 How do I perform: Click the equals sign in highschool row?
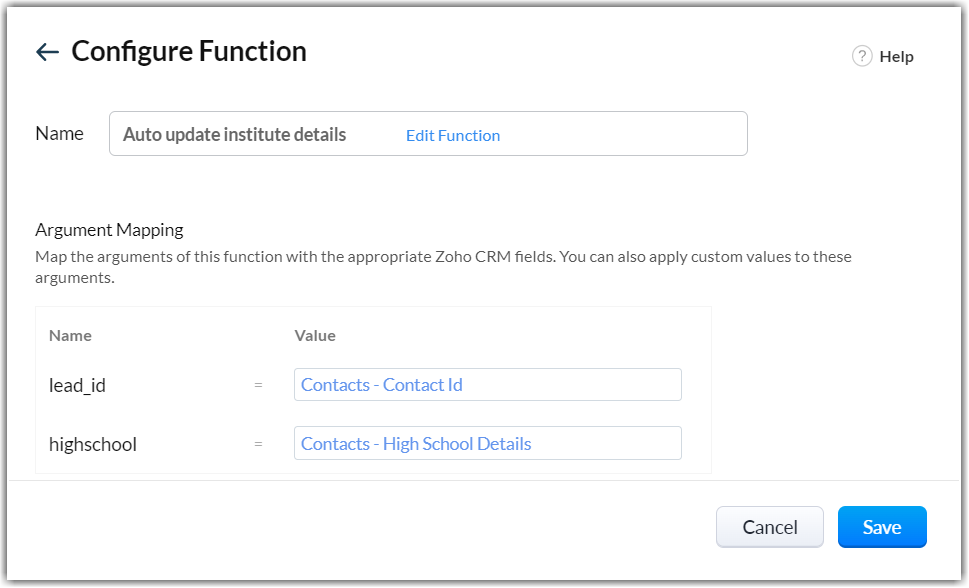(x=258, y=444)
